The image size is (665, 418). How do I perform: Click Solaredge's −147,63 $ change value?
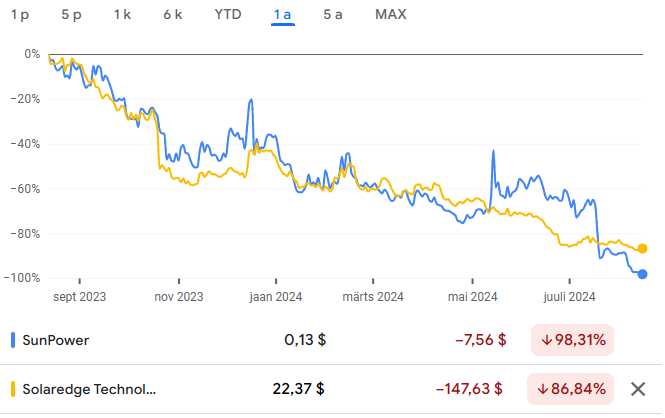[471, 389]
